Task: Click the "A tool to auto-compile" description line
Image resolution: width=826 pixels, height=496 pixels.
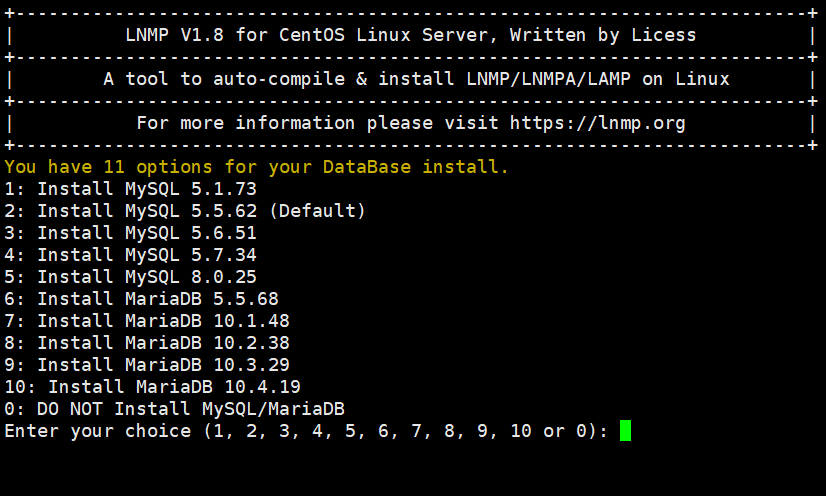Action: point(416,79)
